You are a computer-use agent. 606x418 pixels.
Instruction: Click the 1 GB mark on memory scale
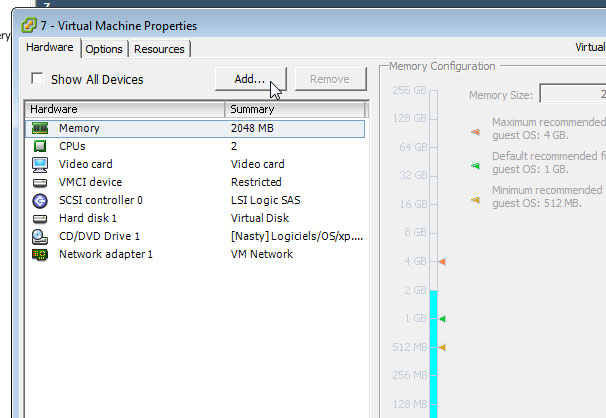pos(415,318)
